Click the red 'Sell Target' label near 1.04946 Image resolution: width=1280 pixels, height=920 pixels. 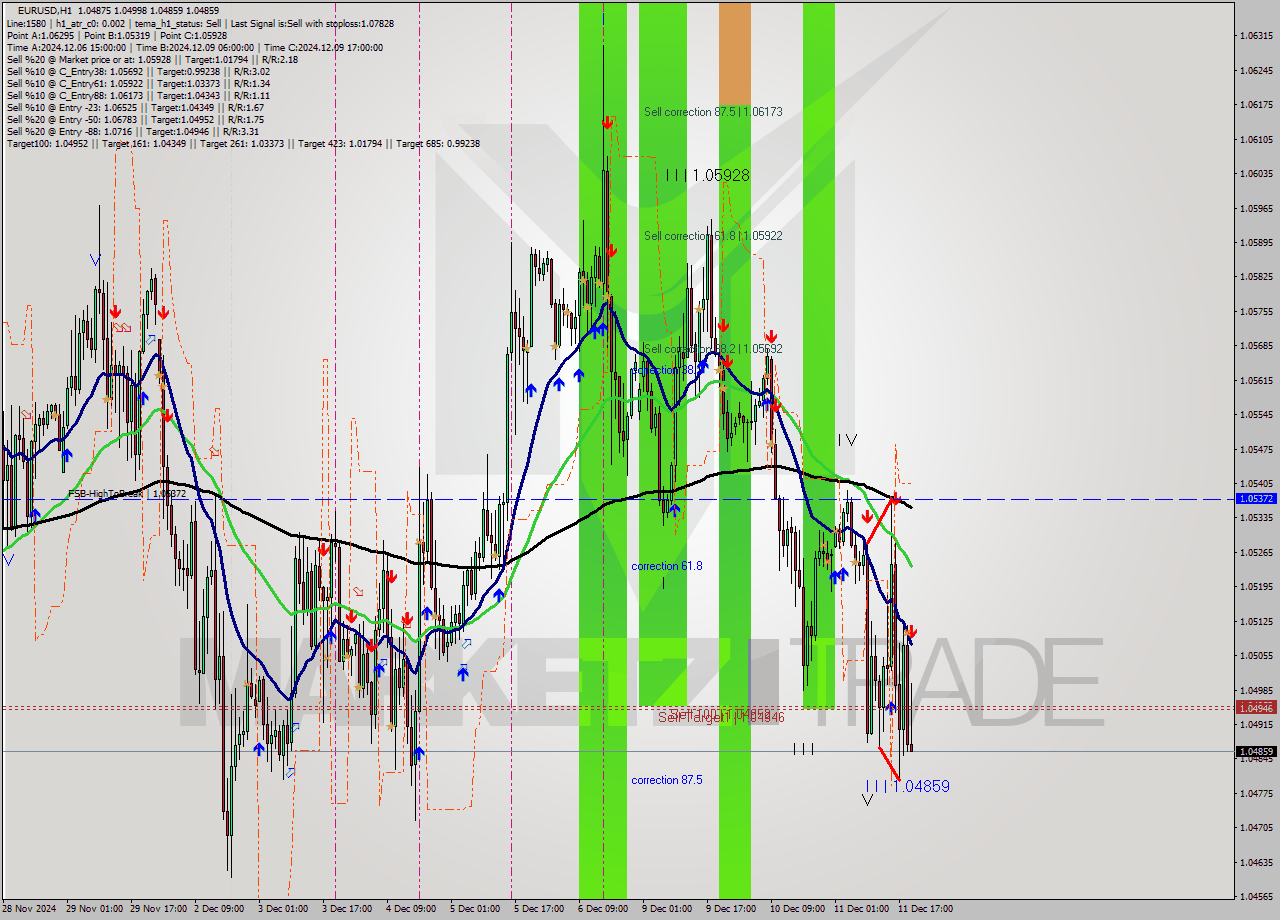(x=722, y=717)
